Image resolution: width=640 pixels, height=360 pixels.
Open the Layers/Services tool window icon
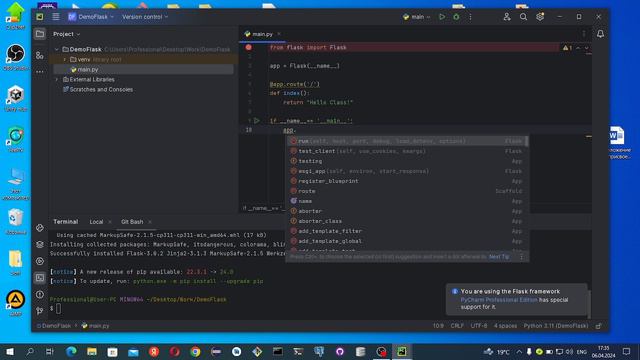pyautogui.click(x=40, y=244)
